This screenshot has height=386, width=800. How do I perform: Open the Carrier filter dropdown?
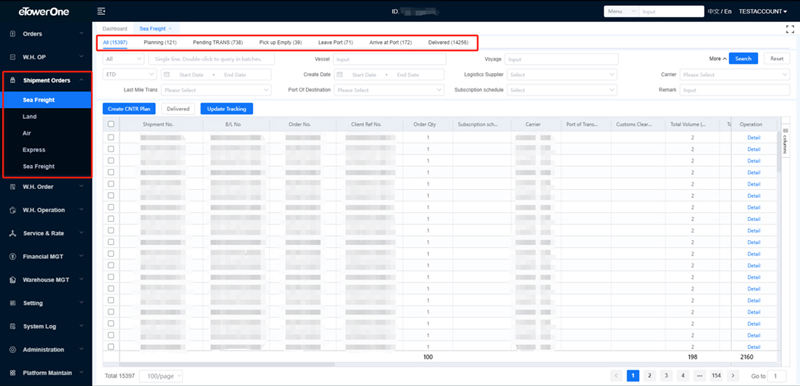(x=735, y=74)
